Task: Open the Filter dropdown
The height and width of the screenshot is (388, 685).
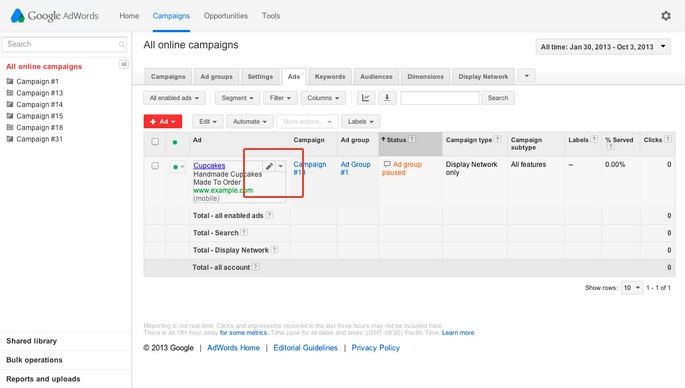Action: click(x=280, y=98)
